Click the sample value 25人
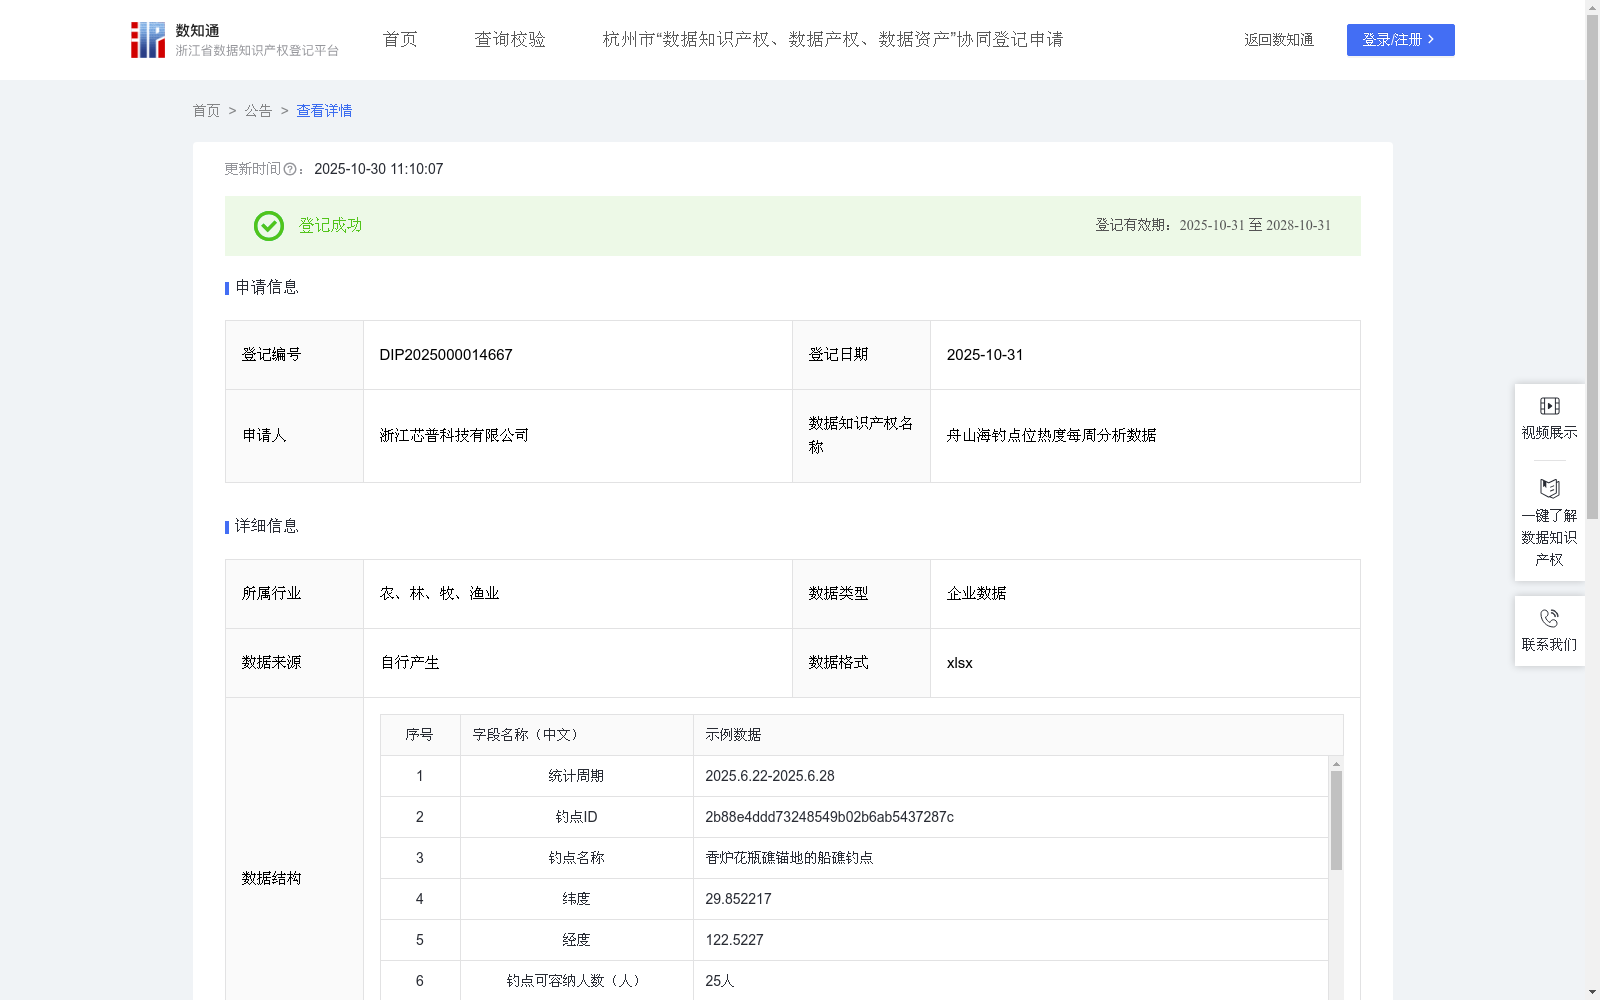The width and height of the screenshot is (1600, 1000). 720,981
